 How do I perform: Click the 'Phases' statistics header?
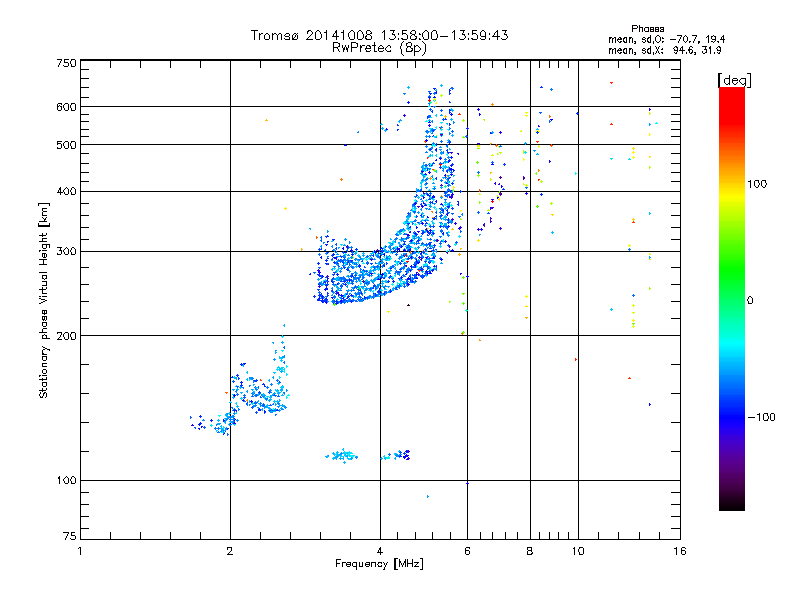[x=647, y=29]
